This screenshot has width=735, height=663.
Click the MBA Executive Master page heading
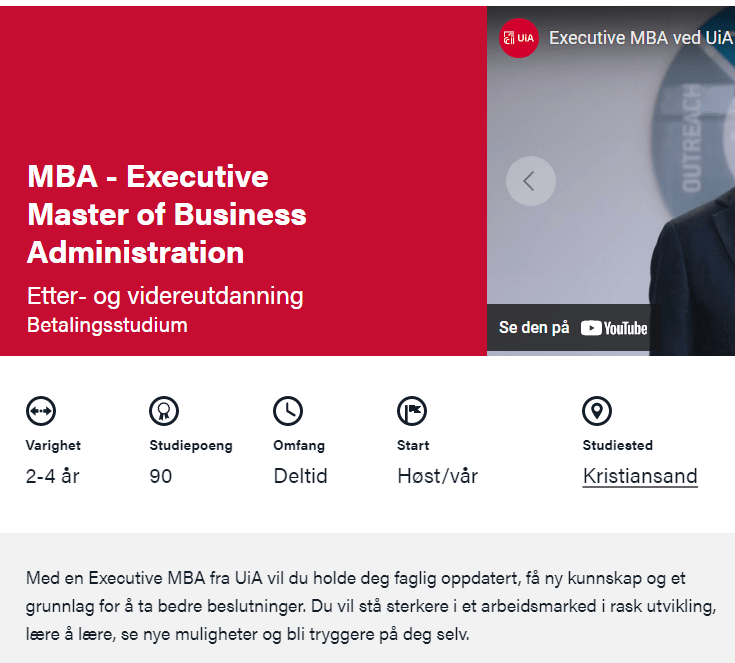[x=167, y=214]
